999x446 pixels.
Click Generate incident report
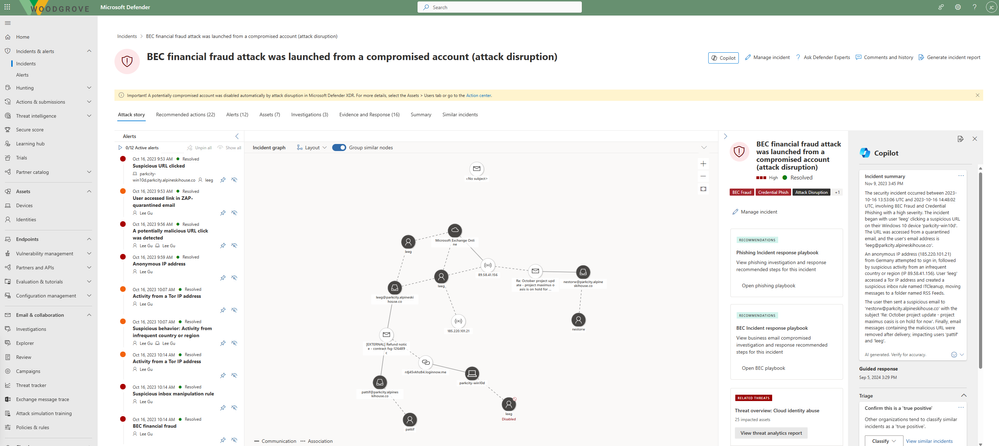(949, 57)
